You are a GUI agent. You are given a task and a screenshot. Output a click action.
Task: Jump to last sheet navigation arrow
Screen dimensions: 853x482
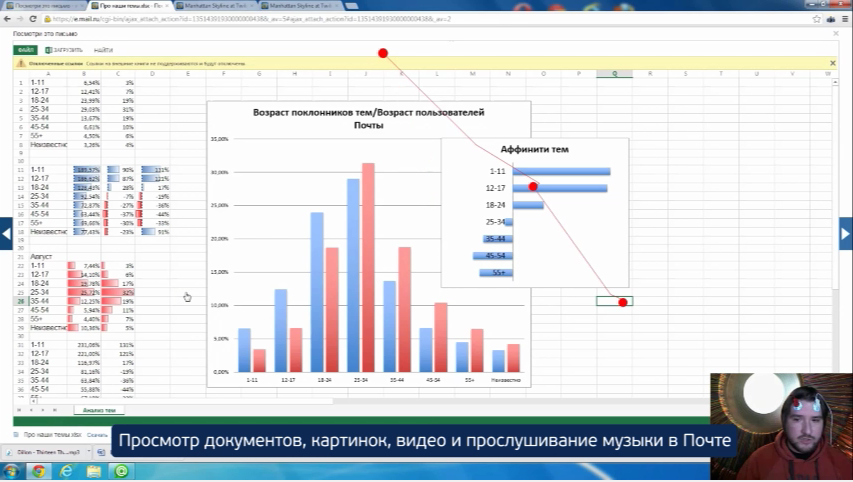coord(55,410)
